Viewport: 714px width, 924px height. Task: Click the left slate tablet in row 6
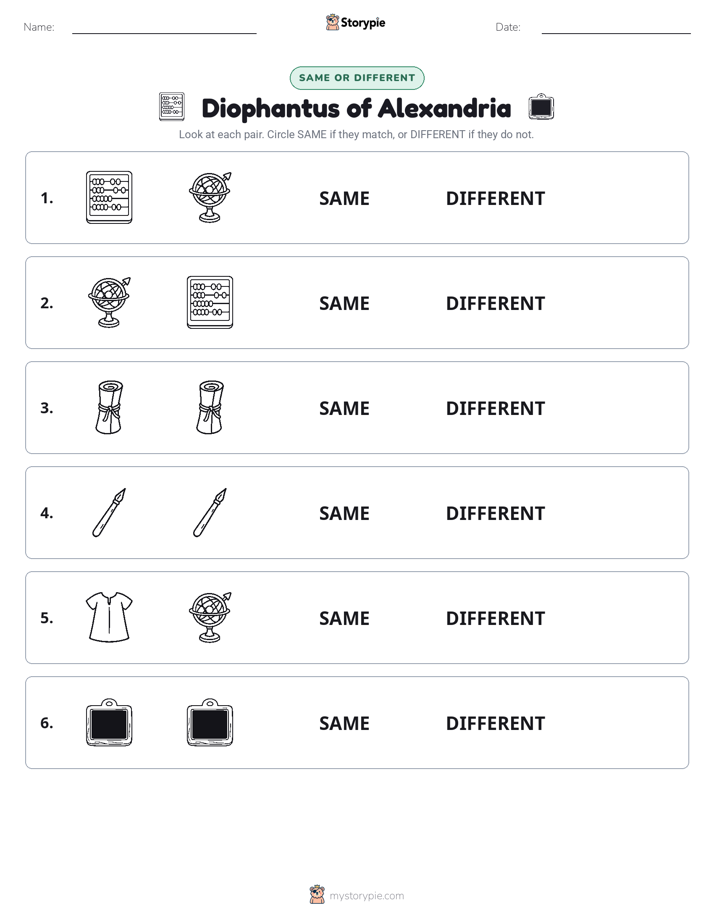point(109,722)
